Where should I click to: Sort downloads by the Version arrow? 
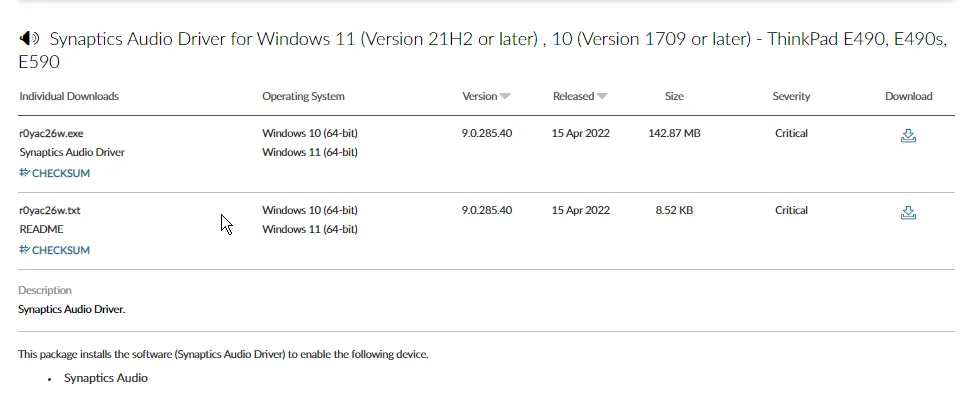tap(505, 97)
